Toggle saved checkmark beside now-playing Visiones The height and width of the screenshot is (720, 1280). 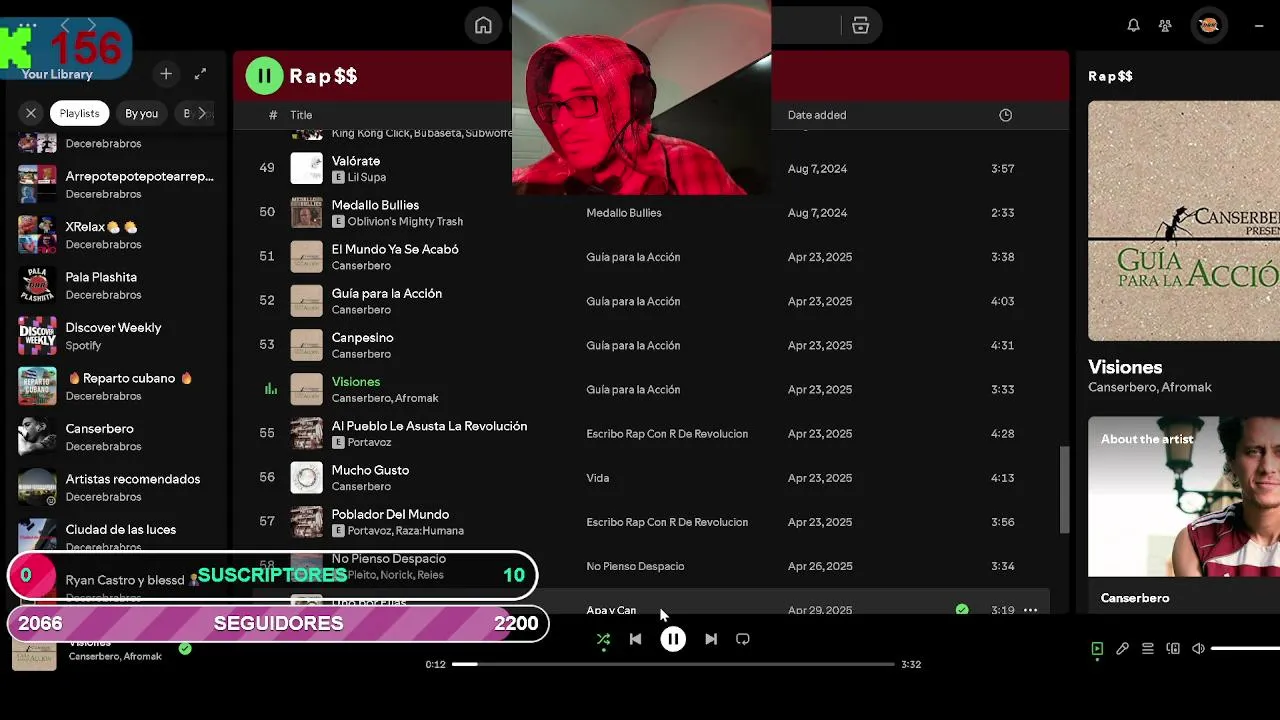point(185,648)
